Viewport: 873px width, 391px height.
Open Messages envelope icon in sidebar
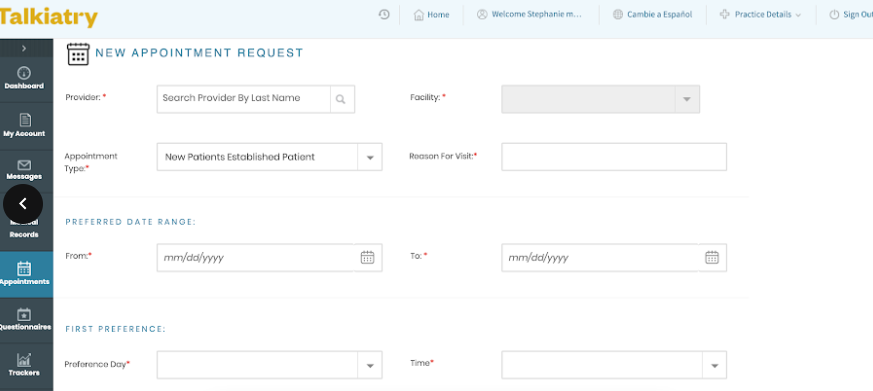(24, 165)
